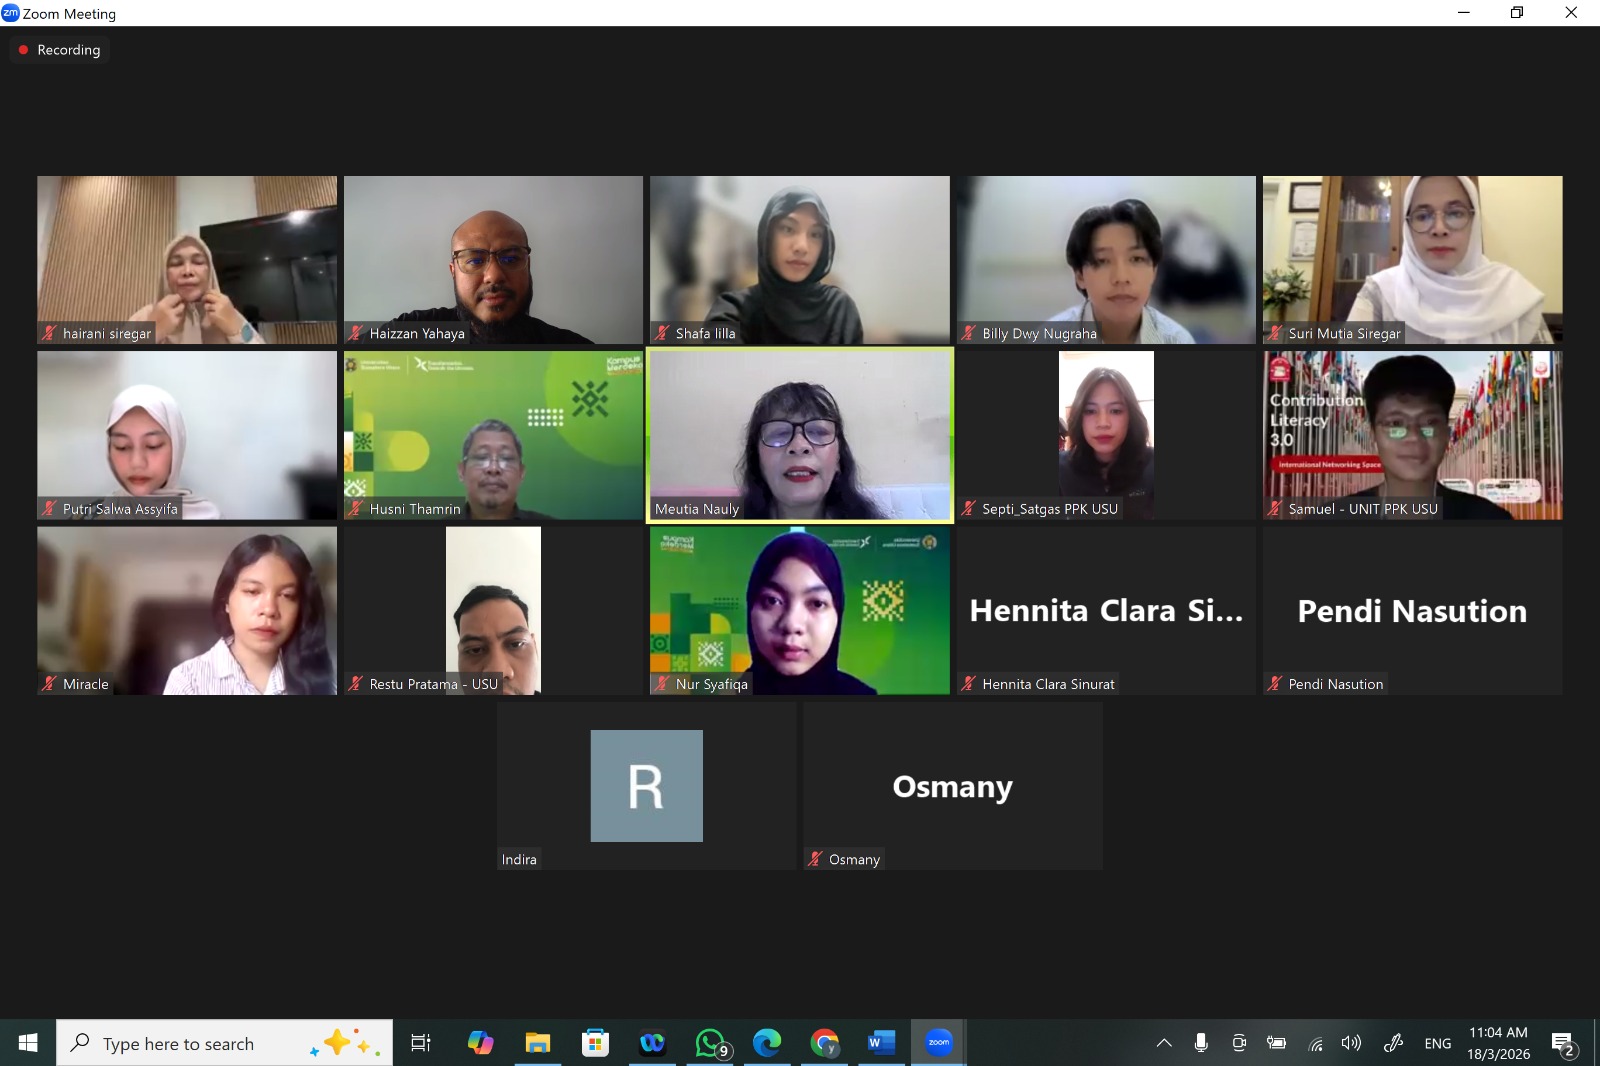Switch to Microsoft Word in taskbar

[881, 1043]
